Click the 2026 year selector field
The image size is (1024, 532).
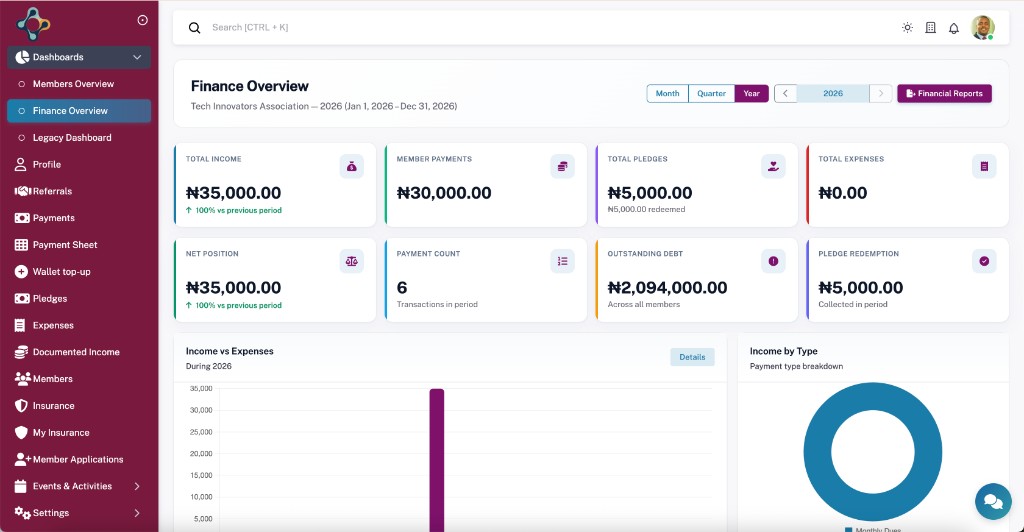(833, 93)
